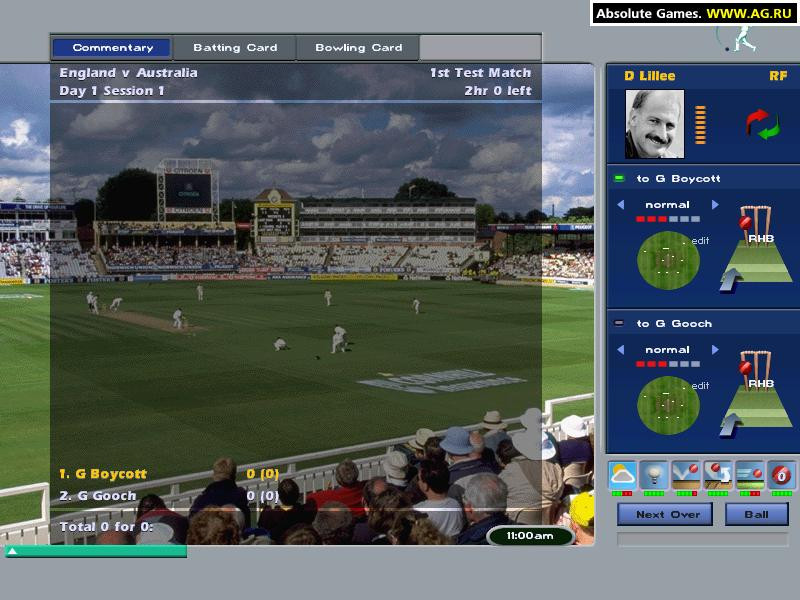Click the white triangle marker on progress bar
Screen dimensions: 800x600
pyautogui.click(x=13, y=551)
